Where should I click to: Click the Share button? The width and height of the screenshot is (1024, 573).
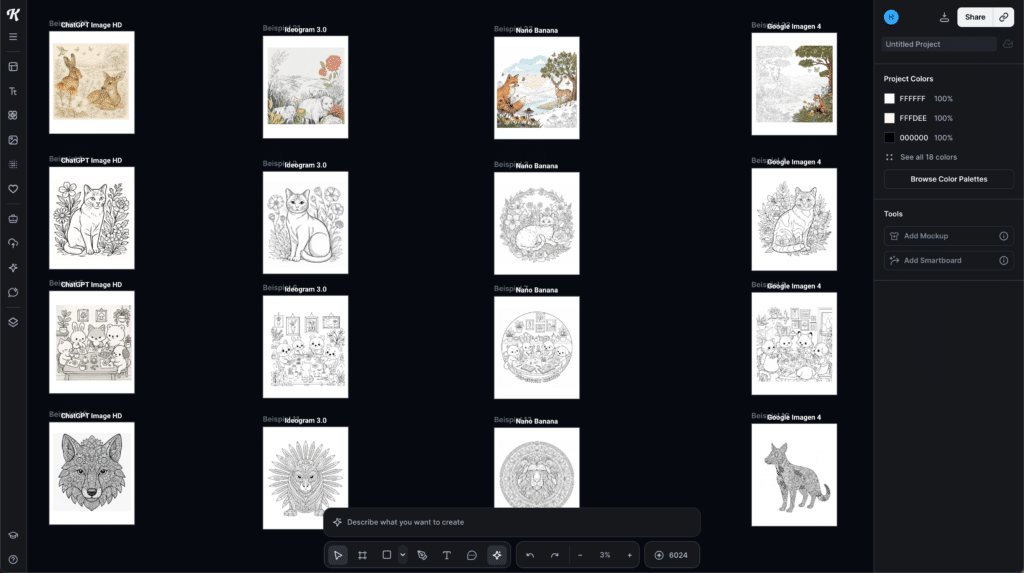coord(974,17)
